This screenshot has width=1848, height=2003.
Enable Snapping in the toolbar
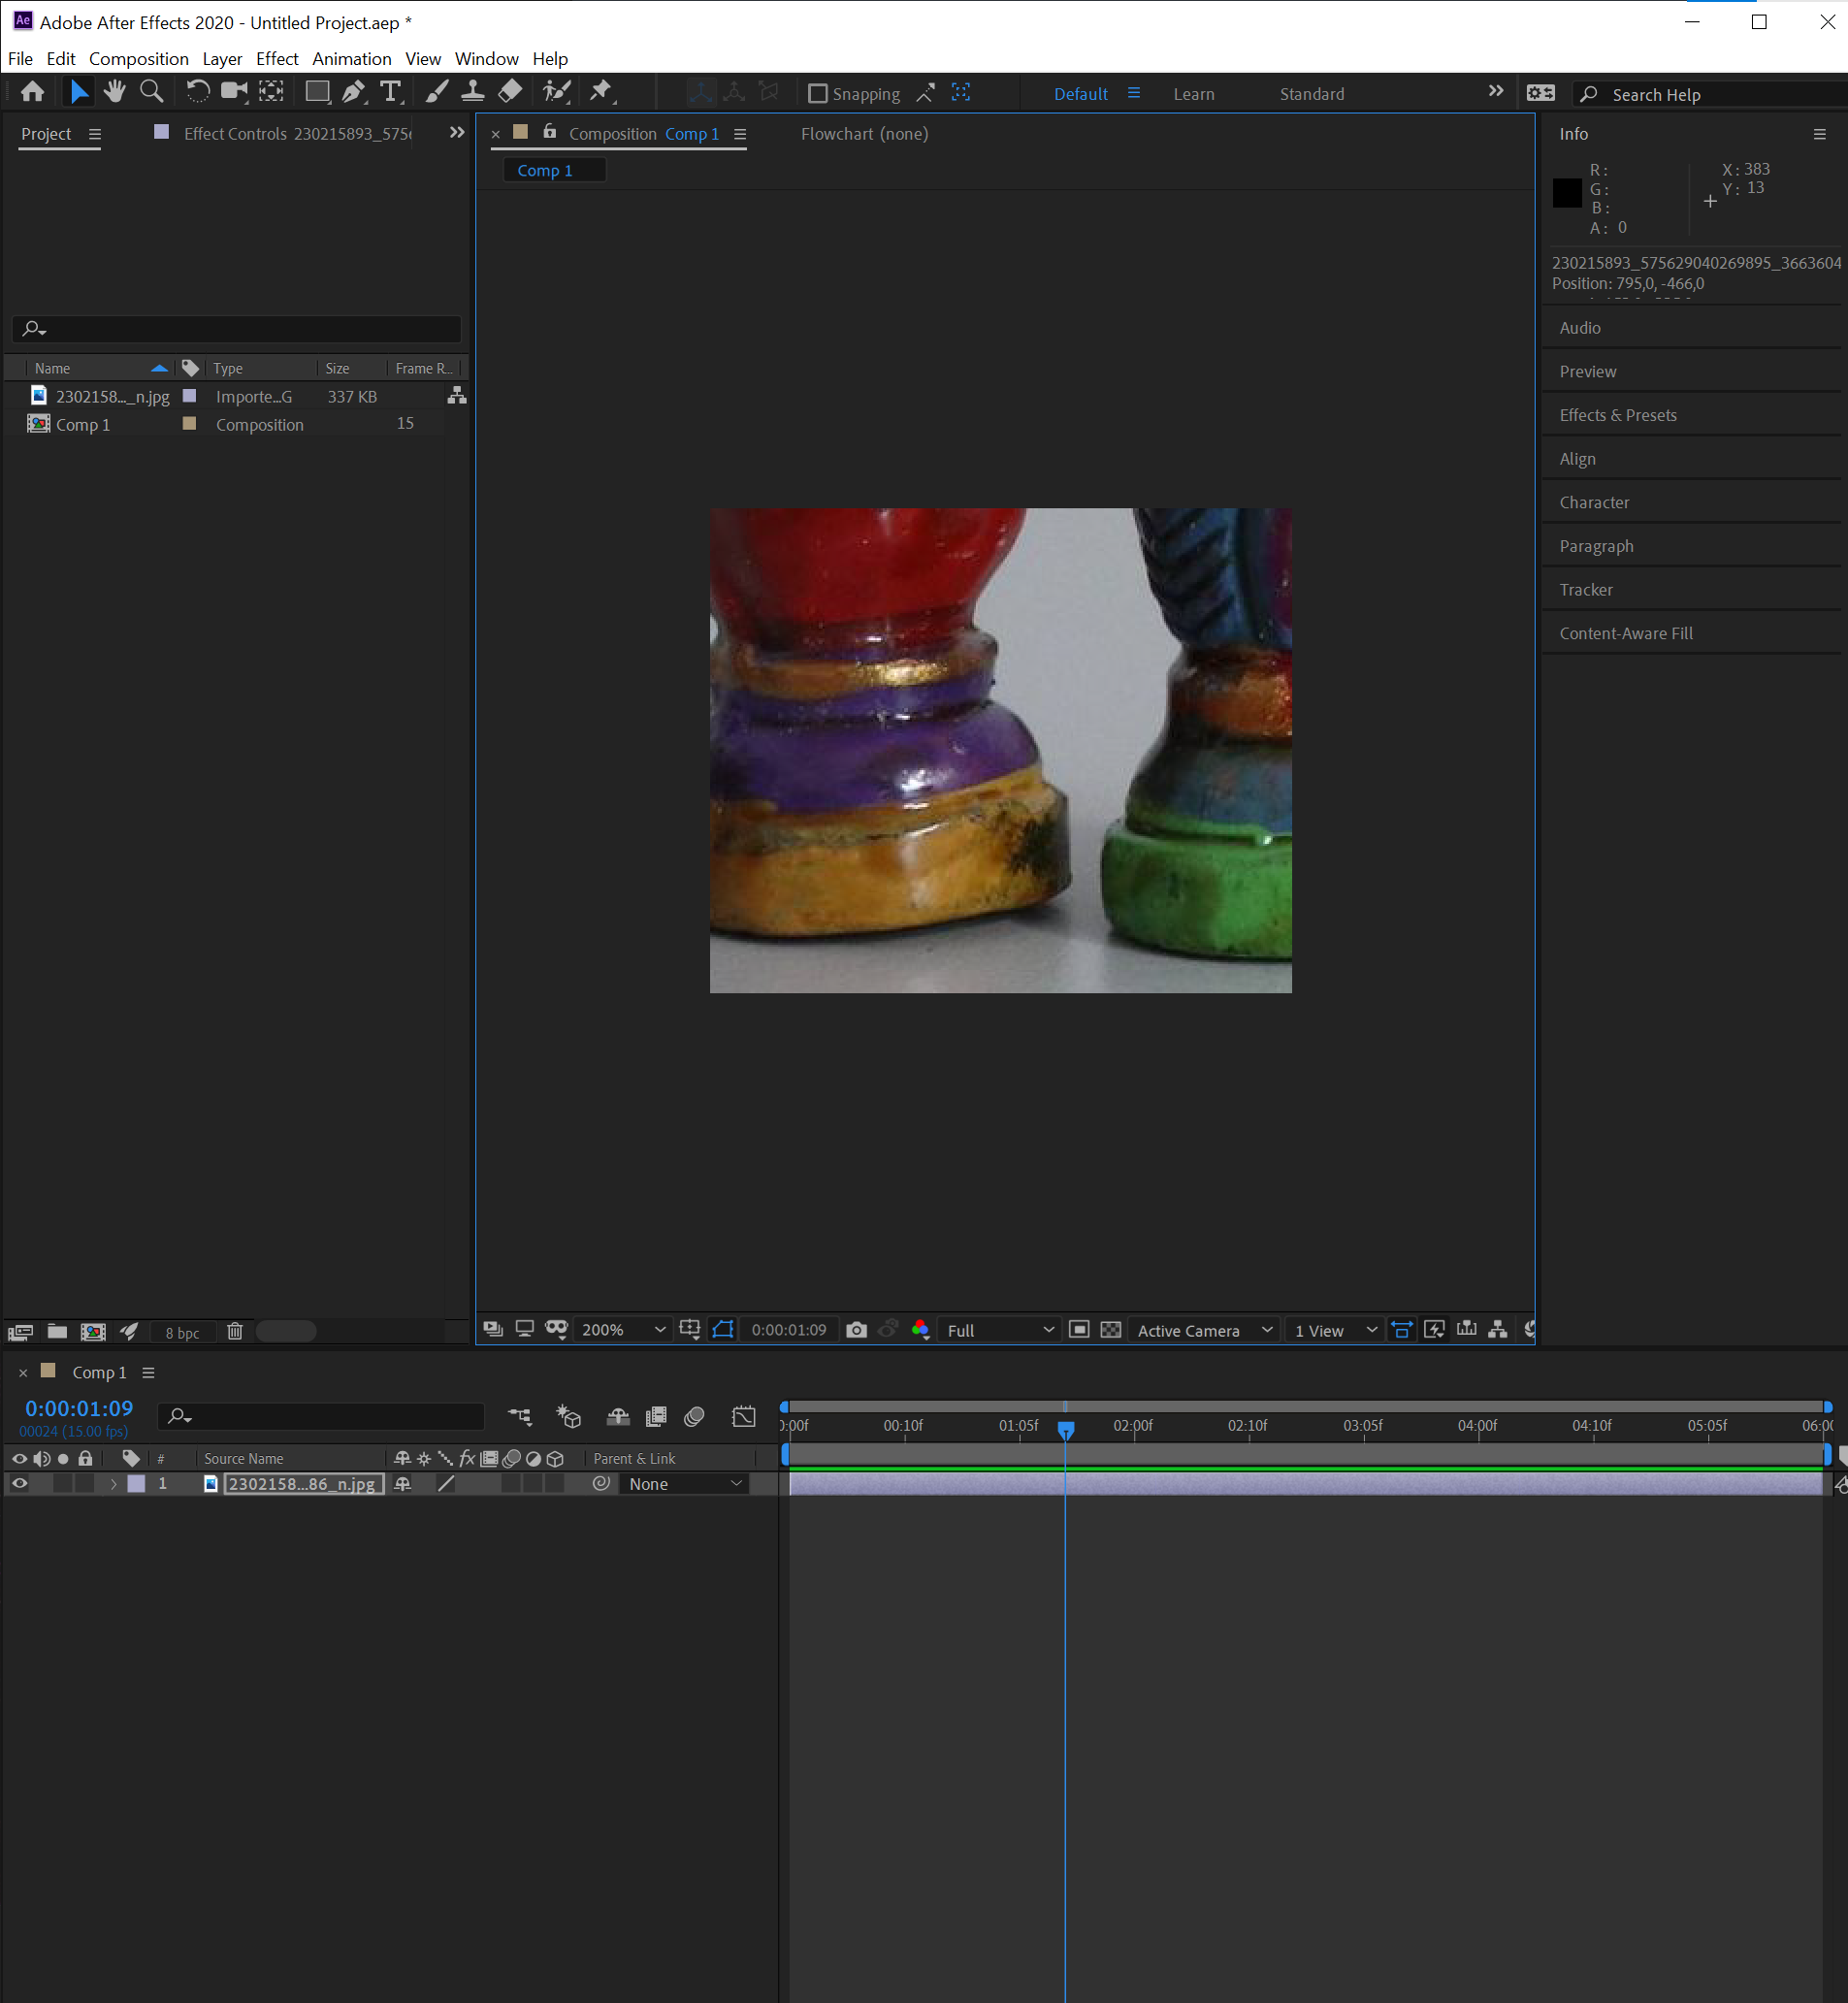point(818,92)
